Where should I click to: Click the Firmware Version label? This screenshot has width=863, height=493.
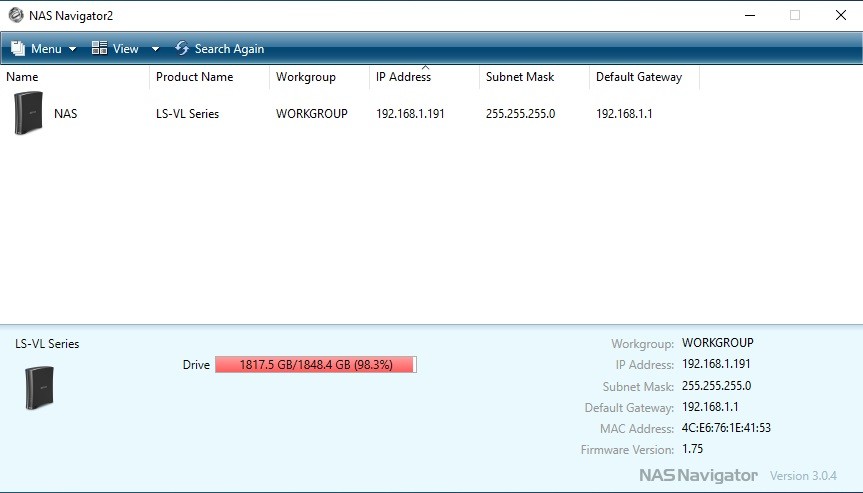point(627,450)
